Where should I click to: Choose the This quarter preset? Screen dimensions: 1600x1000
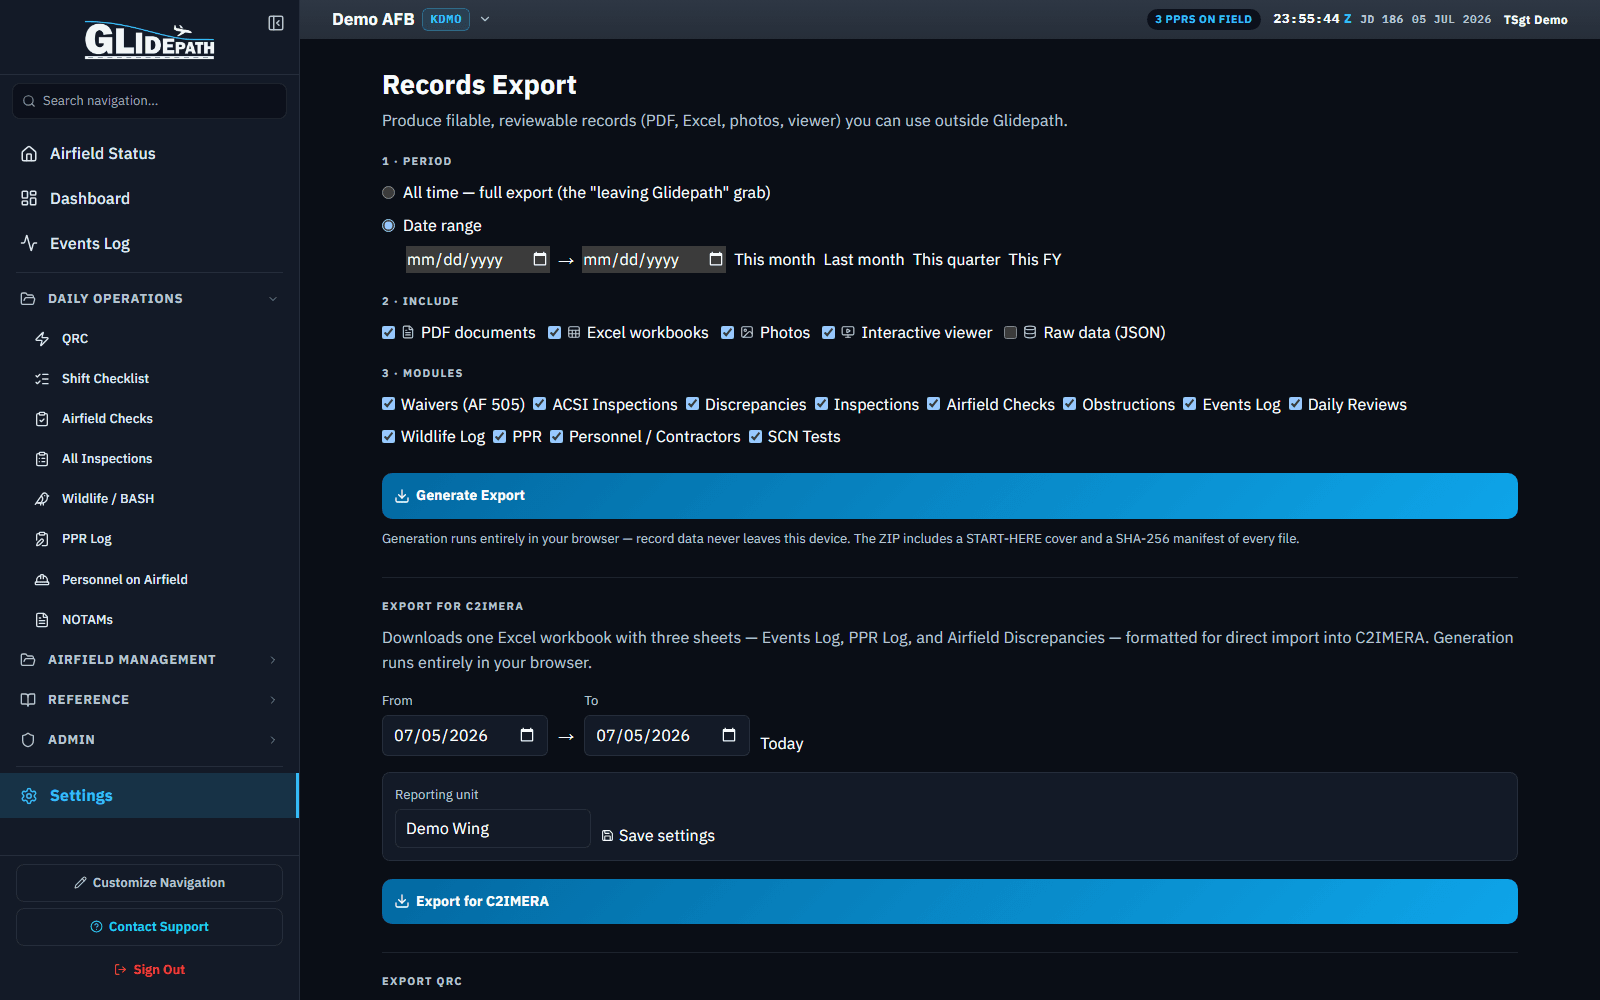click(x=956, y=260)
